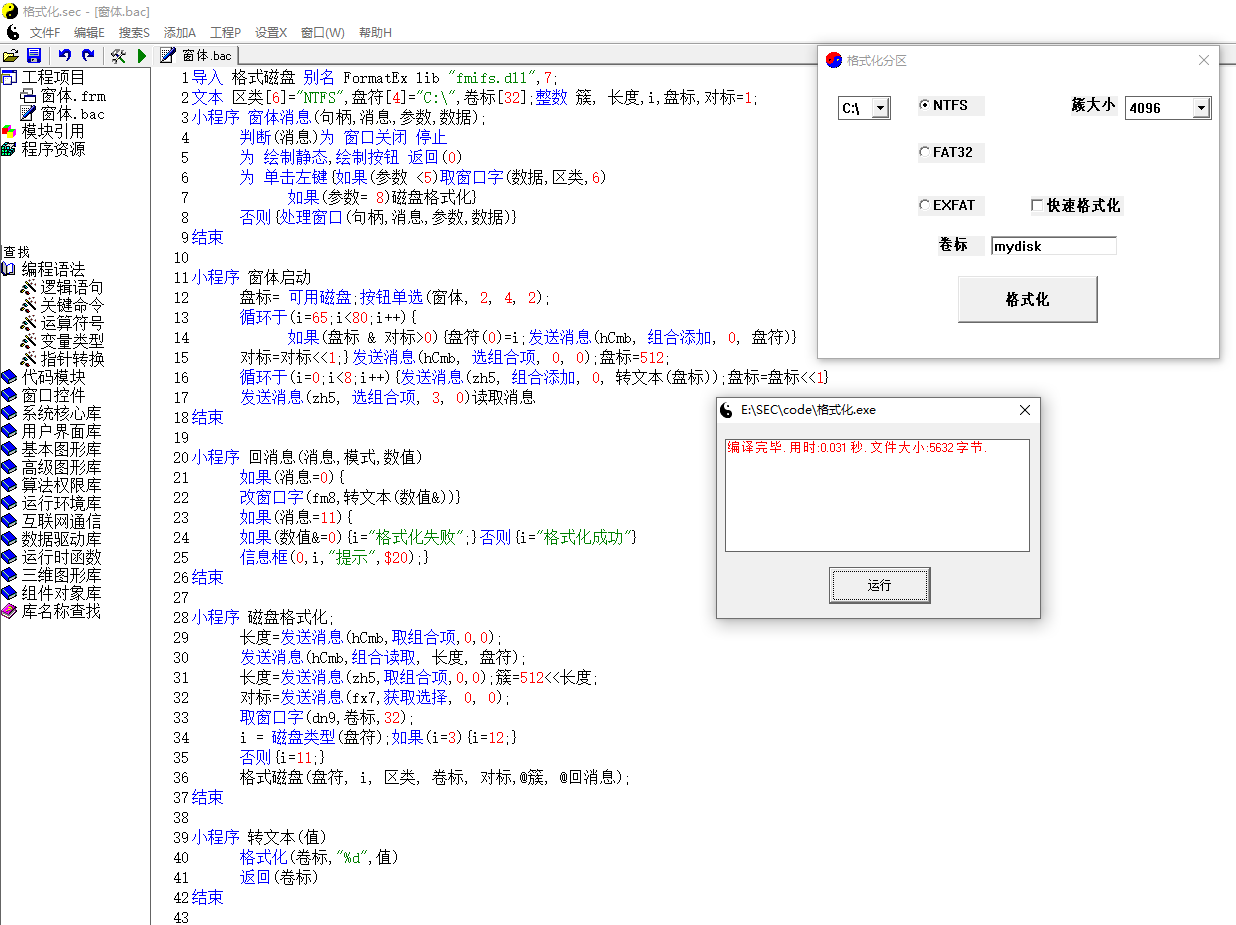Click the icon next to 变量类型
1236x925 pixels.
coord(28,341)
